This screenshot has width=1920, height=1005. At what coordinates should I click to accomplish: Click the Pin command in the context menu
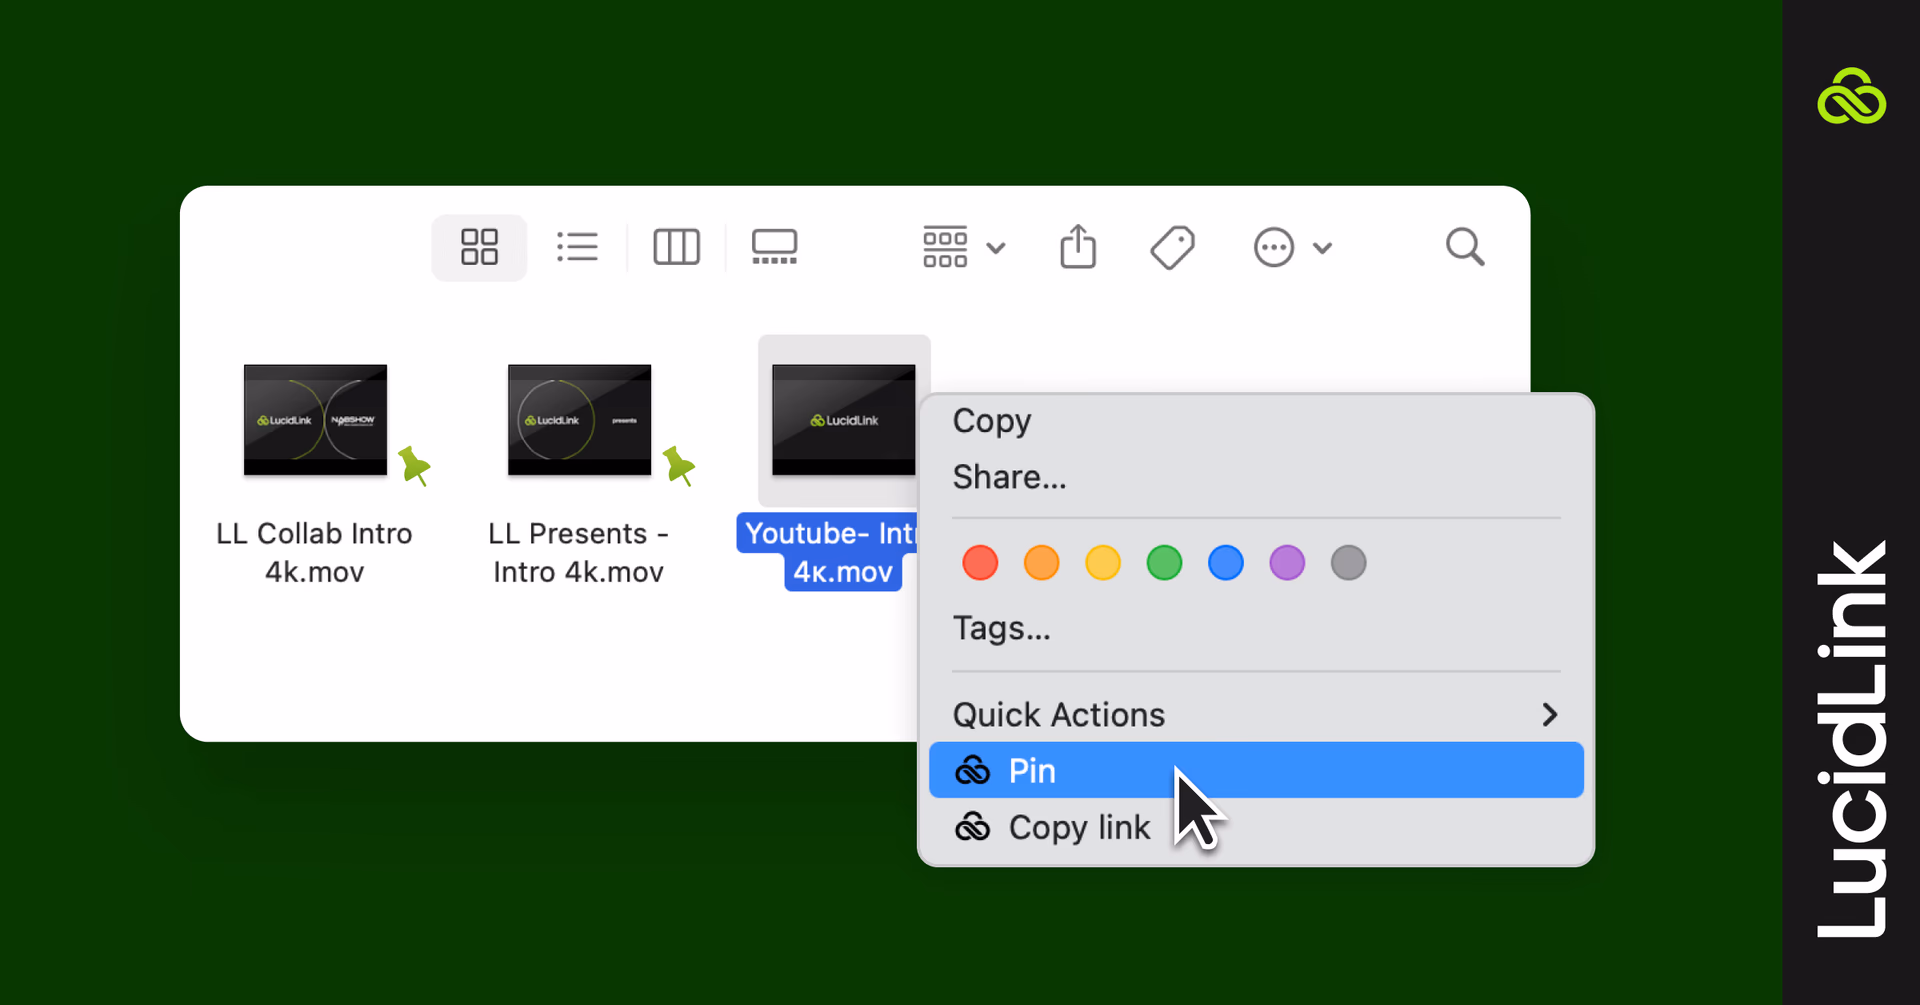tap(1030, 770)
